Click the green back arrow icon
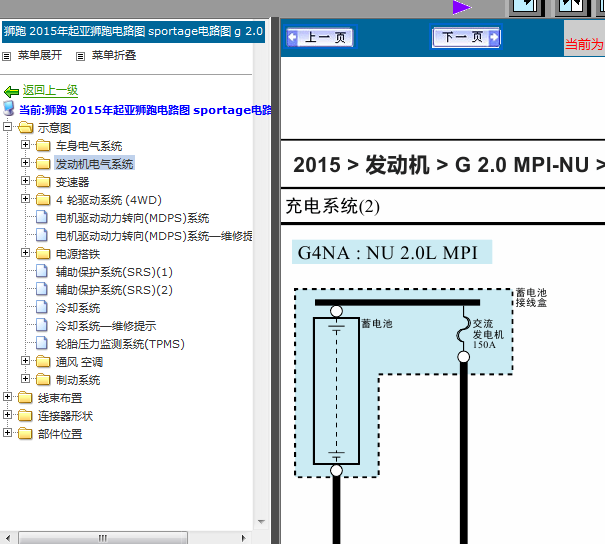Image resolution: width=605 pixels, height=544 pixels. [11, 91]
